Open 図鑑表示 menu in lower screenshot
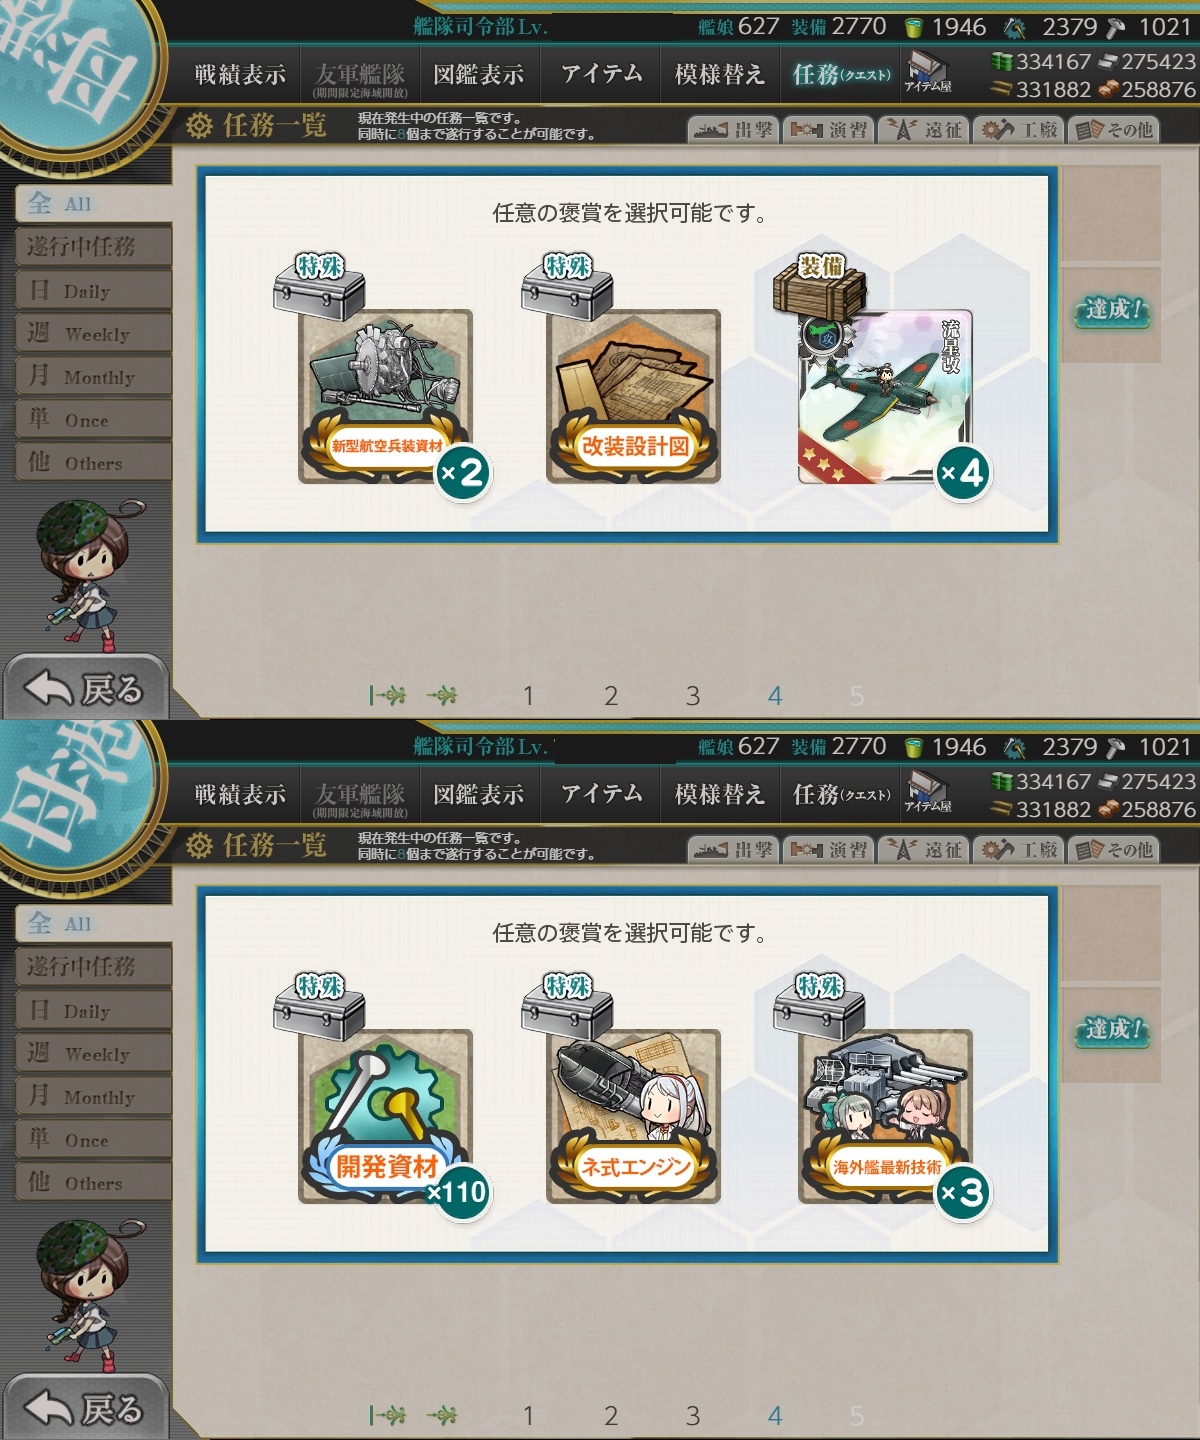The height and width of the screenshot is (1440, 1200). (x=479, y=794)
